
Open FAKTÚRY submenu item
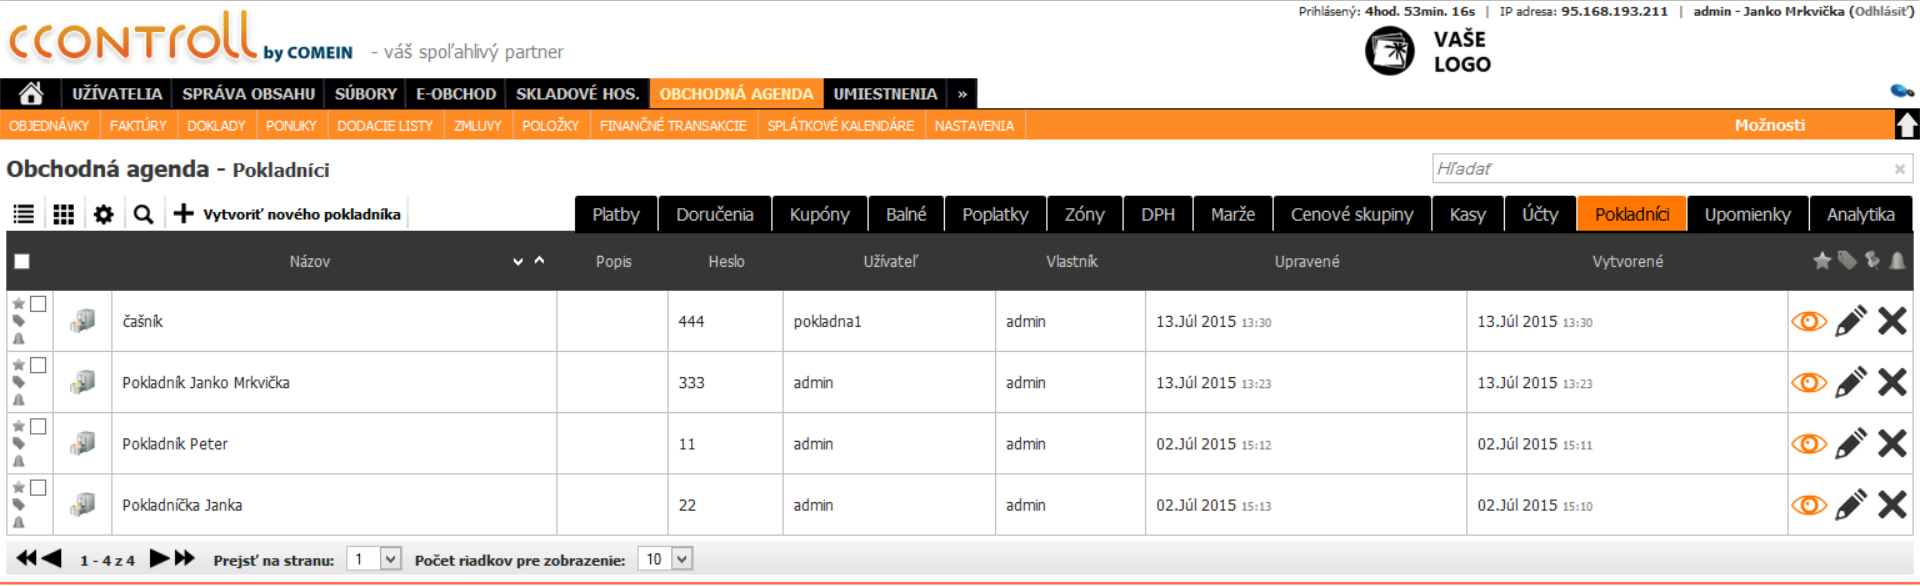(x=138, y=126)
